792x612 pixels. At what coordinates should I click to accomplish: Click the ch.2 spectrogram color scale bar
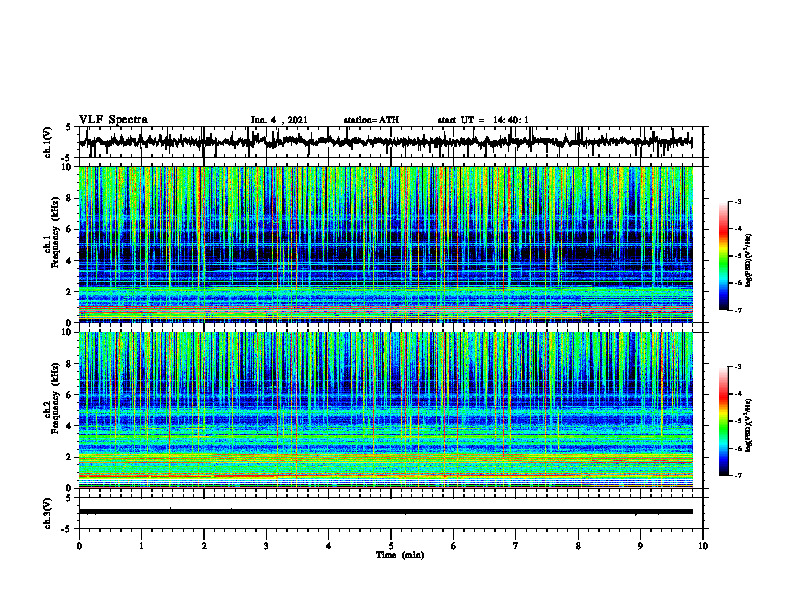pyautogui.click(x=724, y=421)
